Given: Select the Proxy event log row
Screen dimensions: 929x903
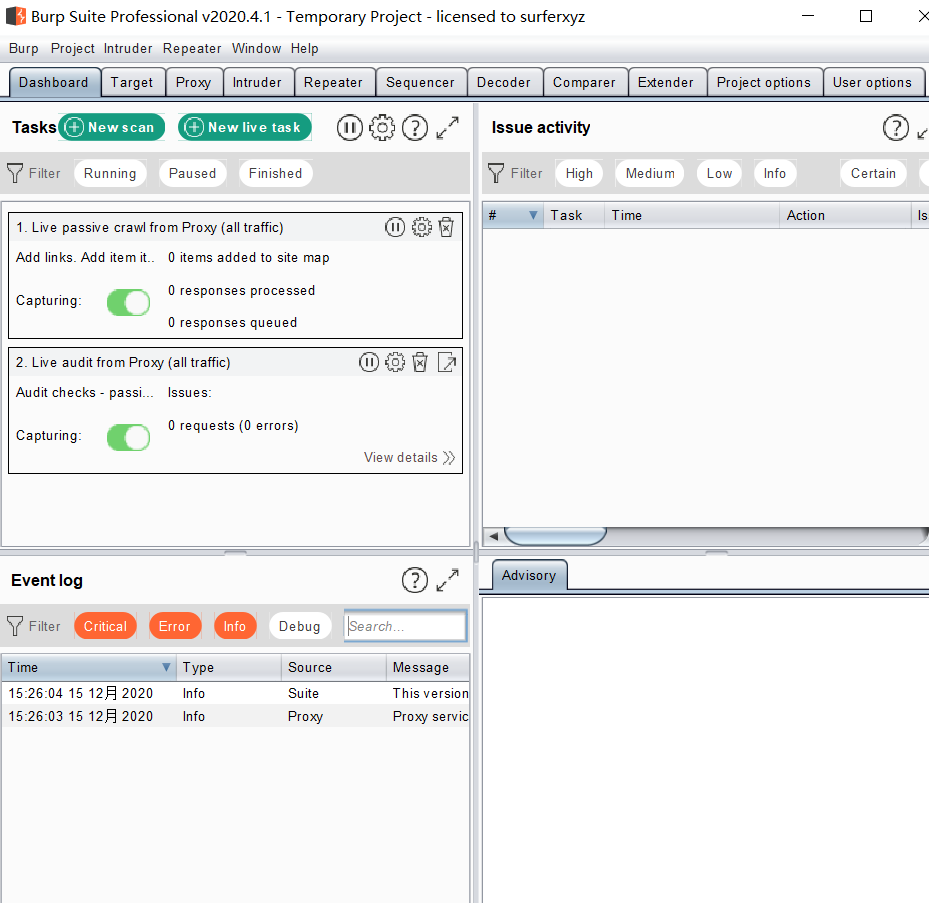Looking at the screenshot, I should point(236,716).
